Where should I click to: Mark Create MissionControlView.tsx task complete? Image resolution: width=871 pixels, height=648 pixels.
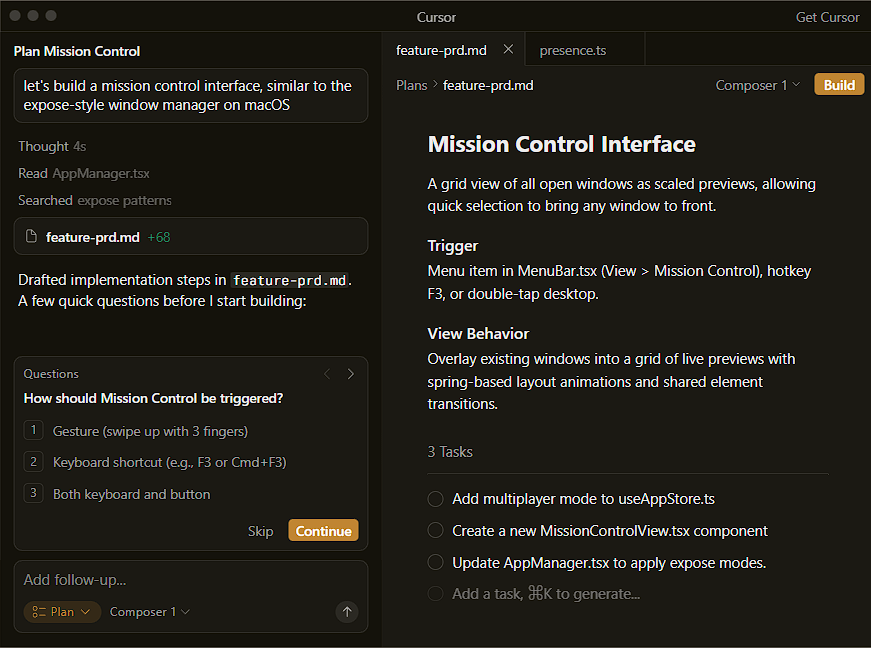pyautogui.click(x=435, y=531)
